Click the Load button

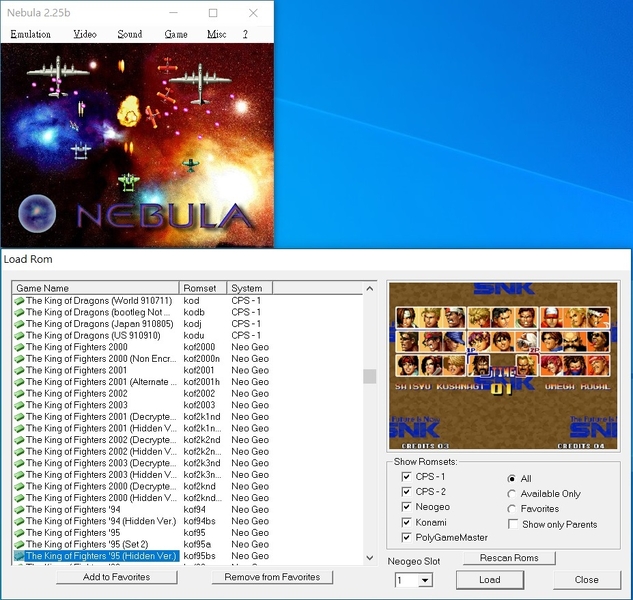coord(490,580)
